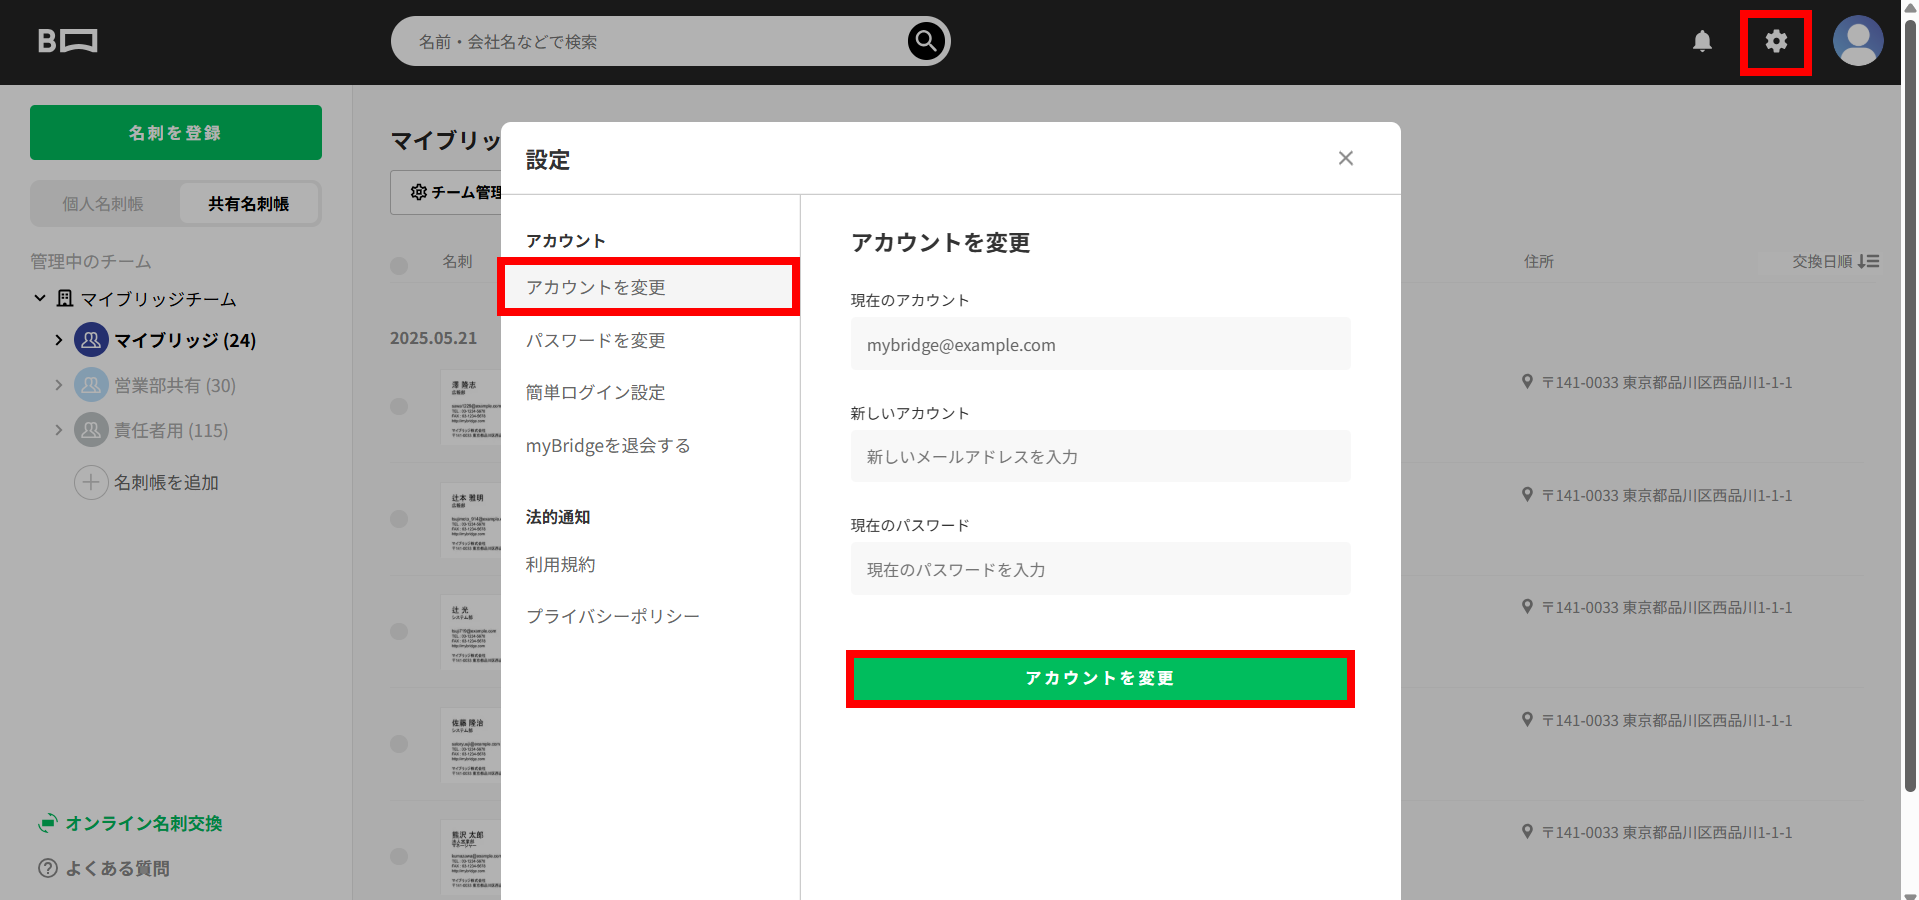Open オンライン名刺交換 link
The image size is (1919, 900).
pyautogui.click(x=144, y=823)
